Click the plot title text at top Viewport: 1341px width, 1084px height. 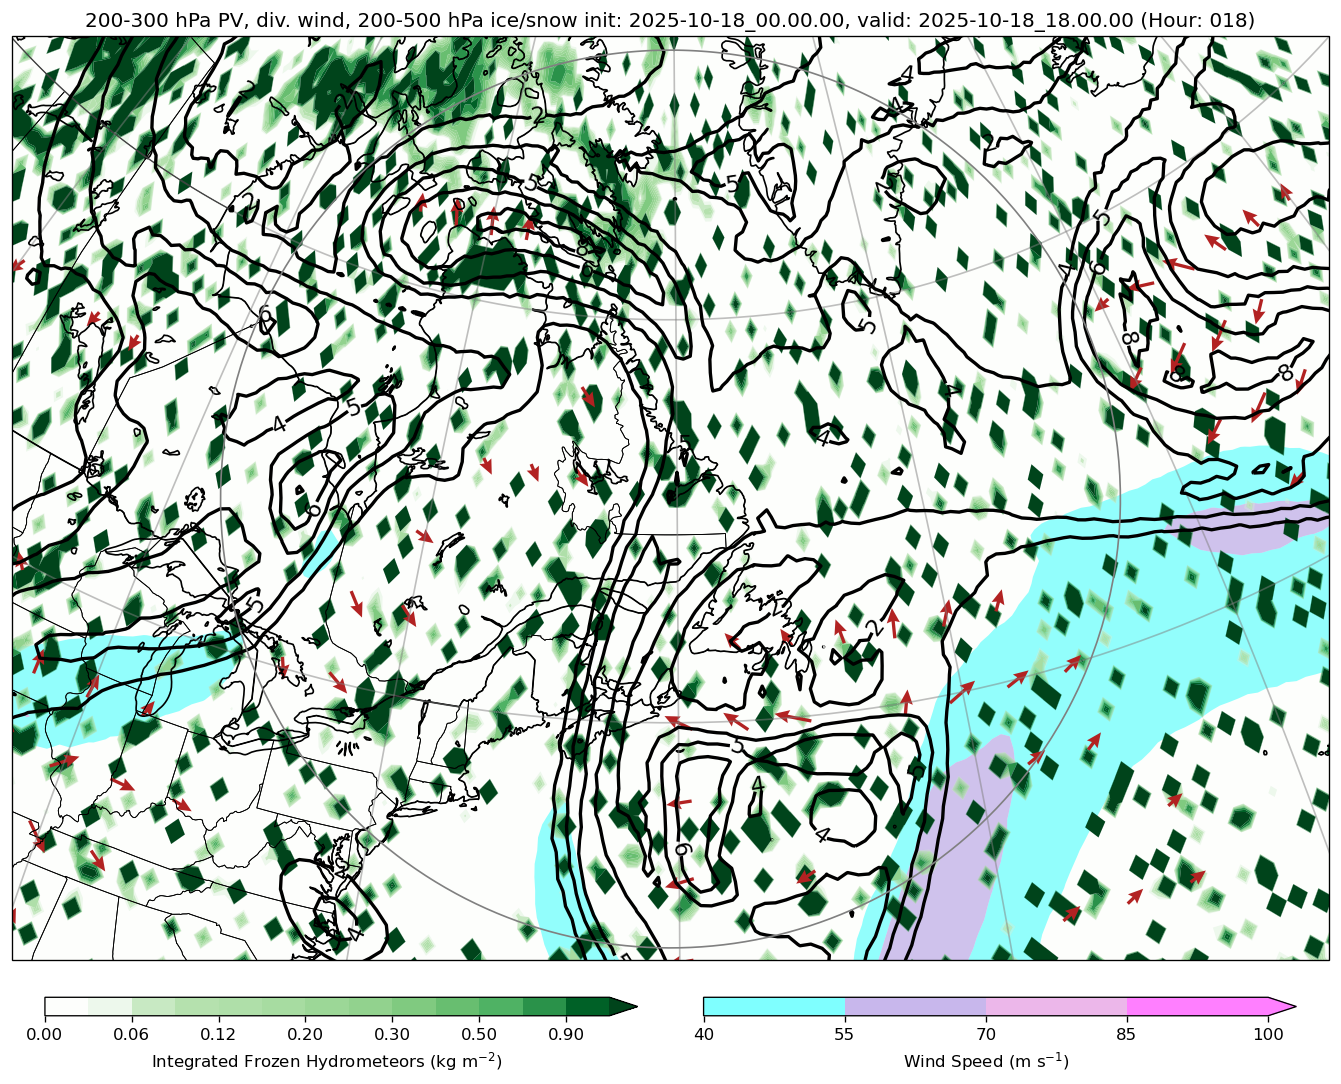point(670,20)
